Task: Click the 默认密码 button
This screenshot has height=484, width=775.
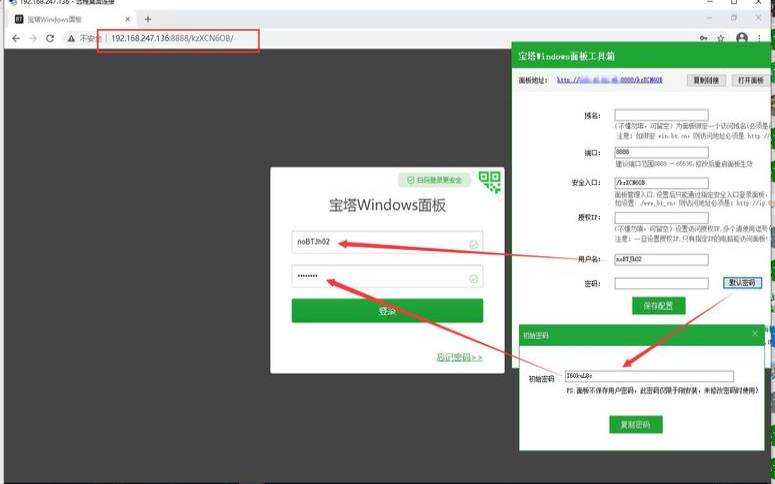Action: [x=742, y=283]
